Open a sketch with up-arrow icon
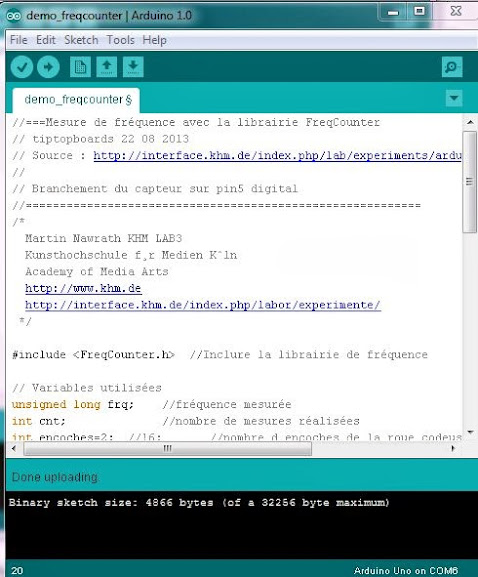Image resolution: width=478 pixels, height=577 pixels. (x=107, y=67)
